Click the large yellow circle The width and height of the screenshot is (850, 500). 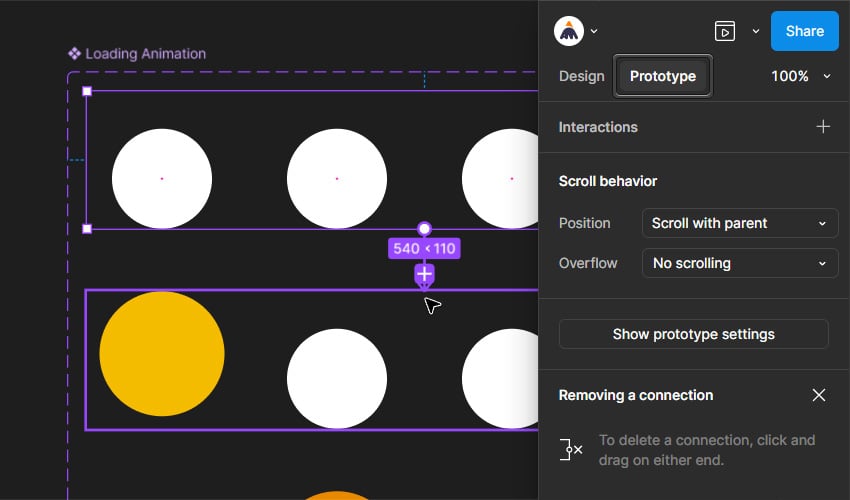162,354
